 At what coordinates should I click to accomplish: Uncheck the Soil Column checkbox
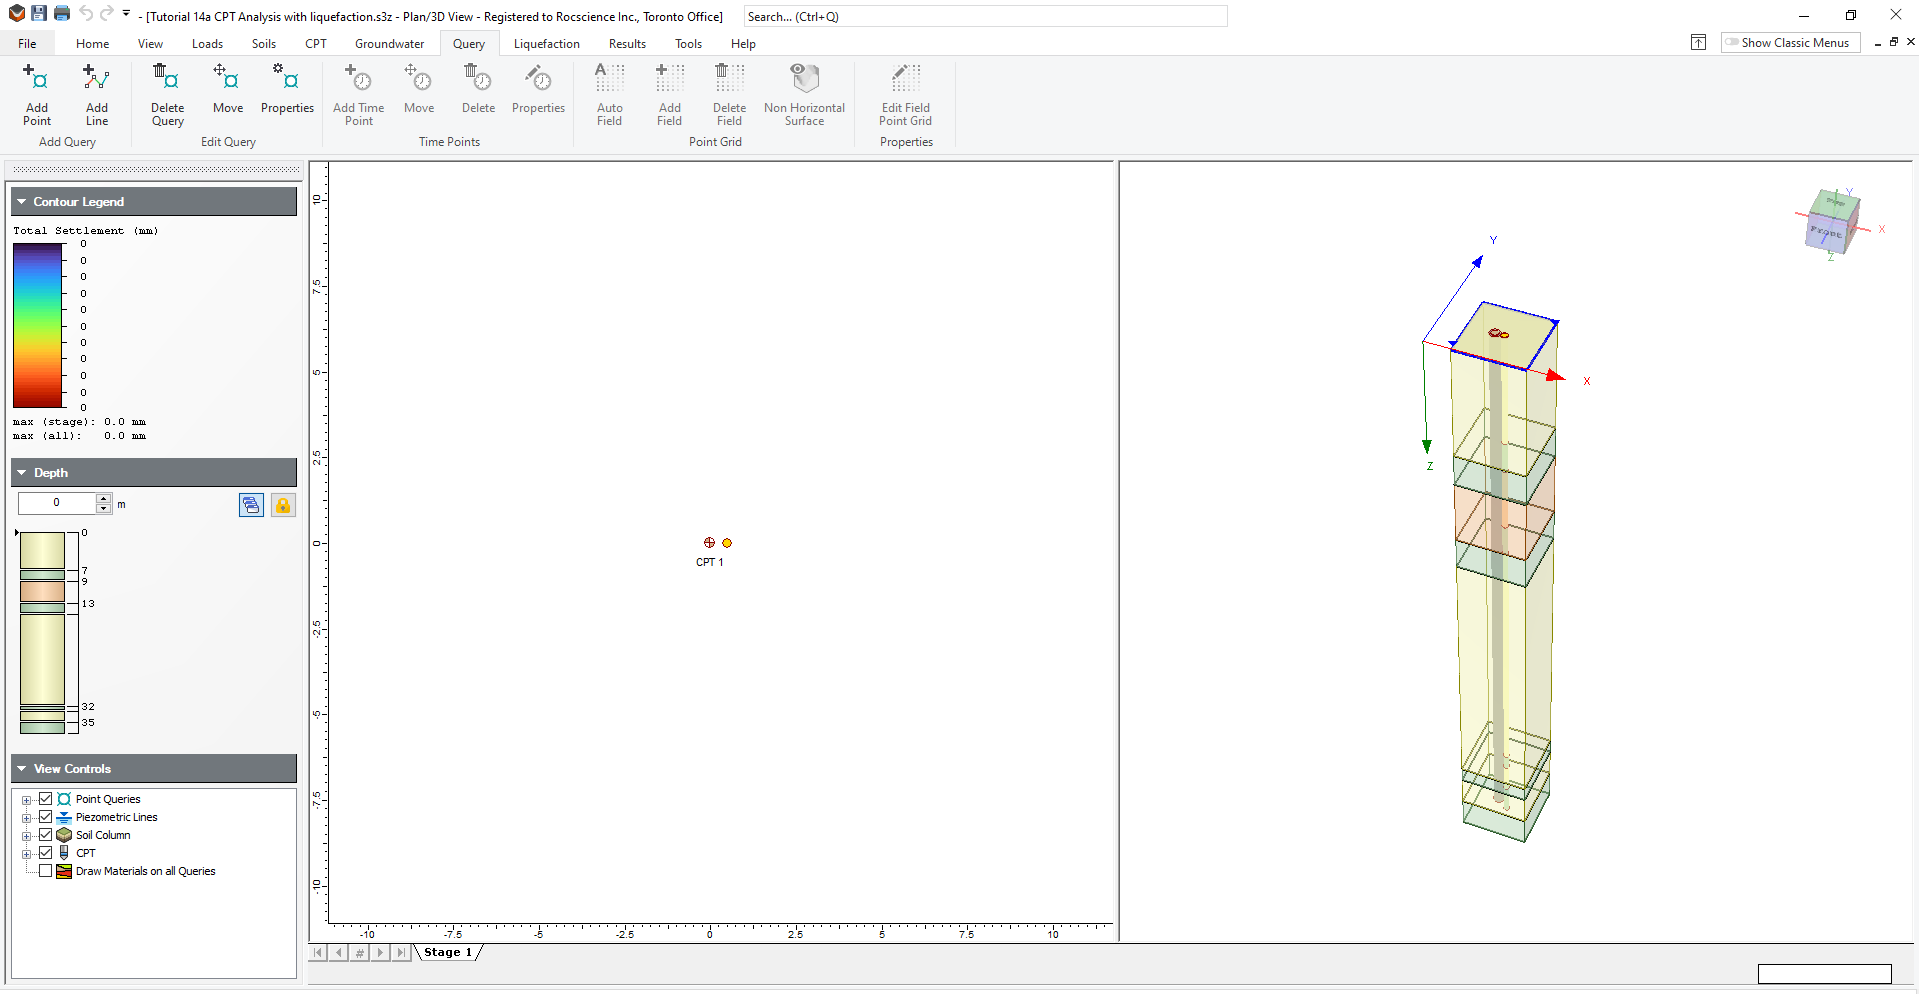45,835
